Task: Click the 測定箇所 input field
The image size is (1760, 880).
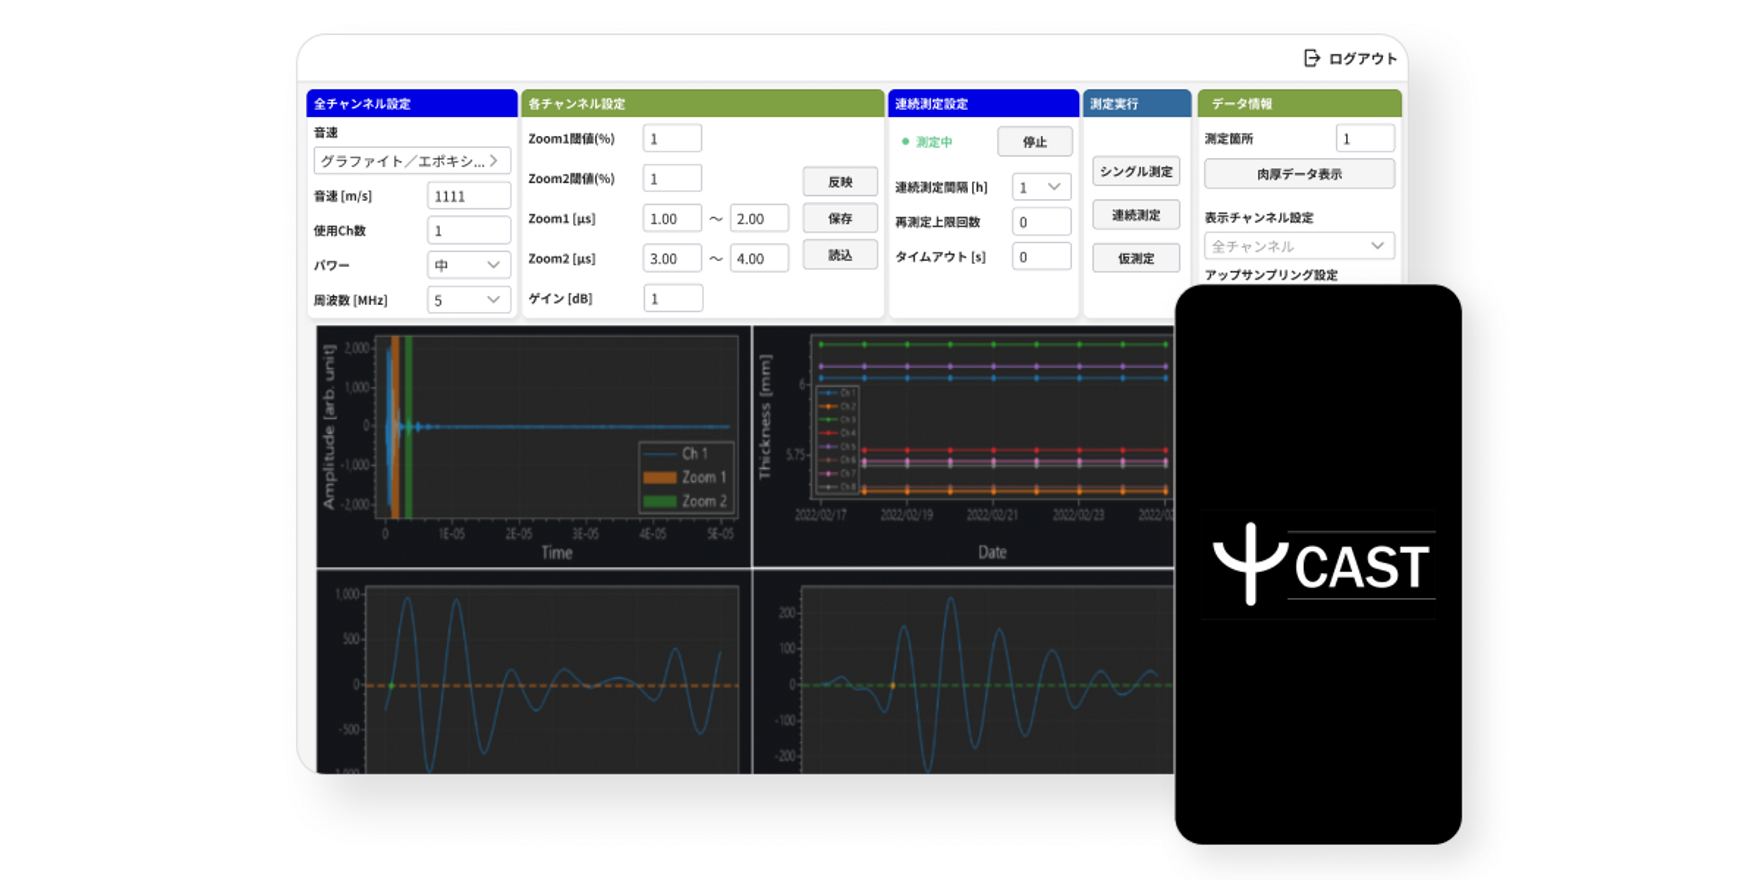Action: click(x=1365, y=139)
